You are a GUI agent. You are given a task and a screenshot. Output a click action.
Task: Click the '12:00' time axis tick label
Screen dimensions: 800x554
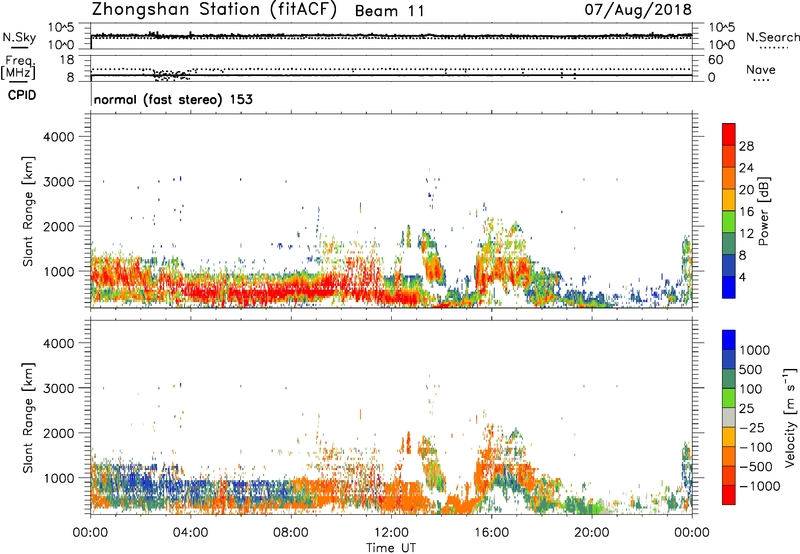pyautogui.click(x=391, y=533)
